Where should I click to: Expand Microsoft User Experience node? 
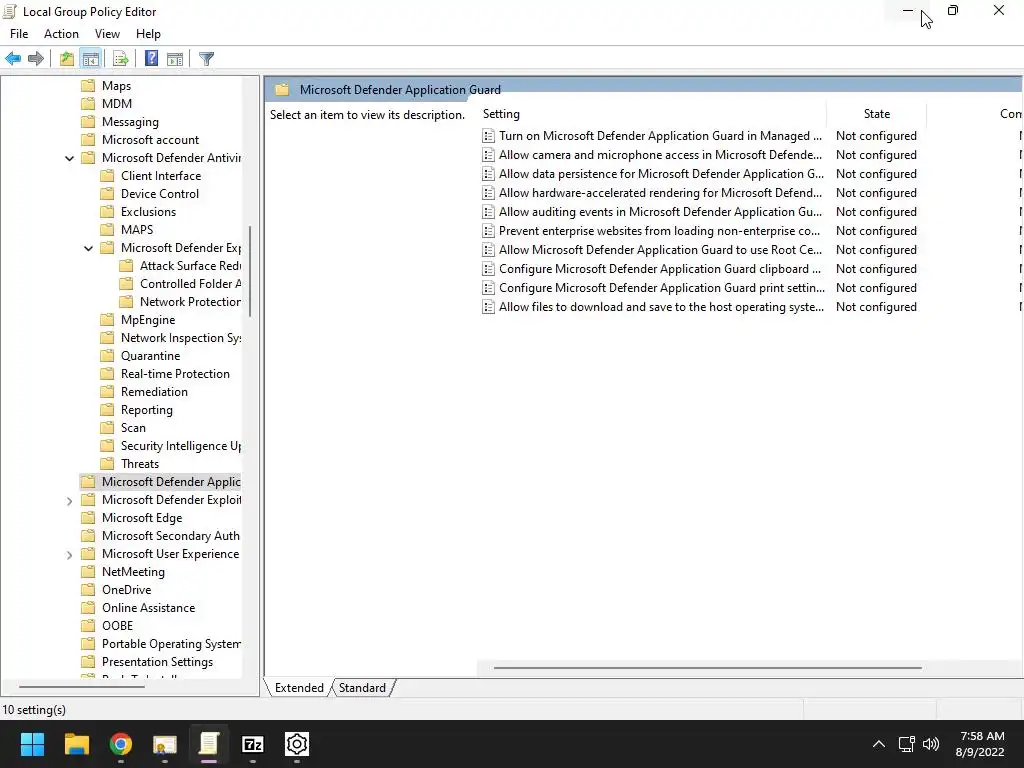[x=69, y=554]
